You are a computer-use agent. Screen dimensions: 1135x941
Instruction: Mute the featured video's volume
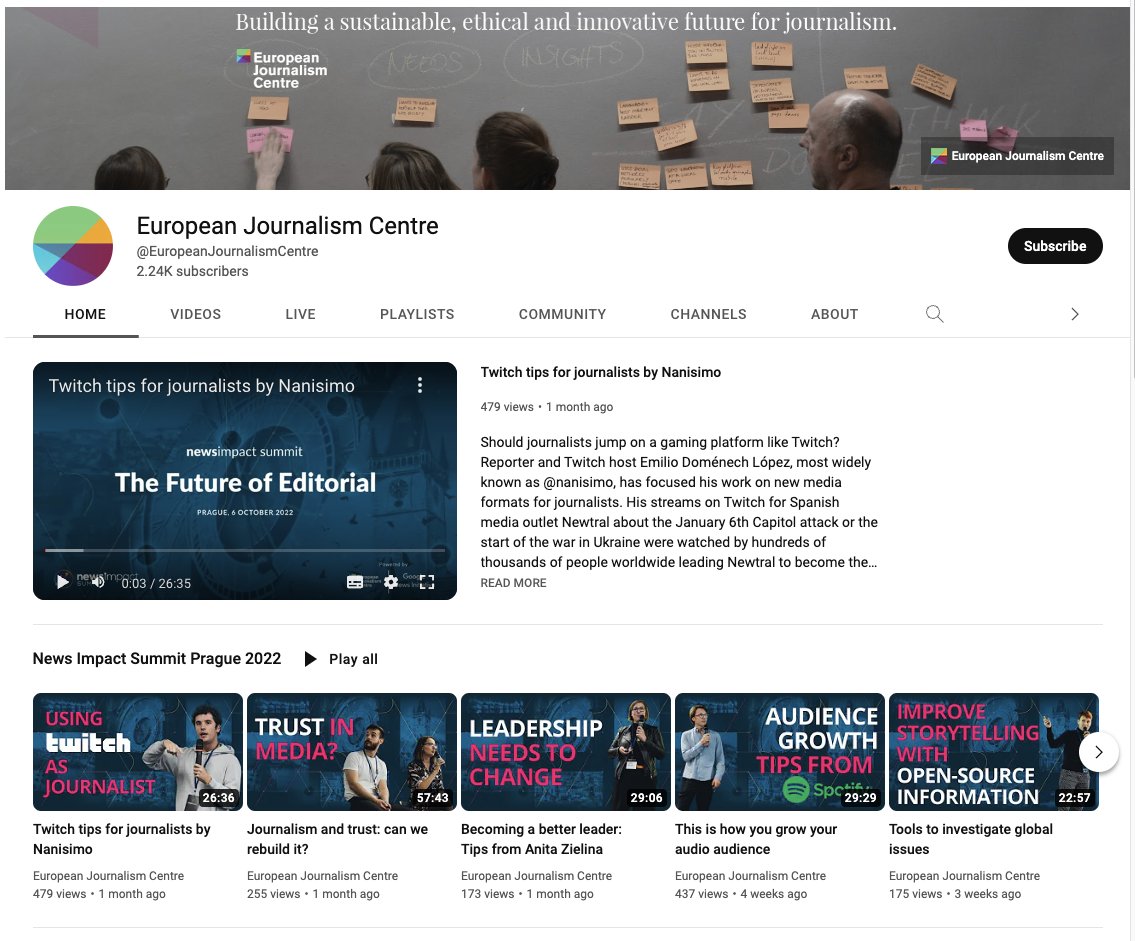98,582
